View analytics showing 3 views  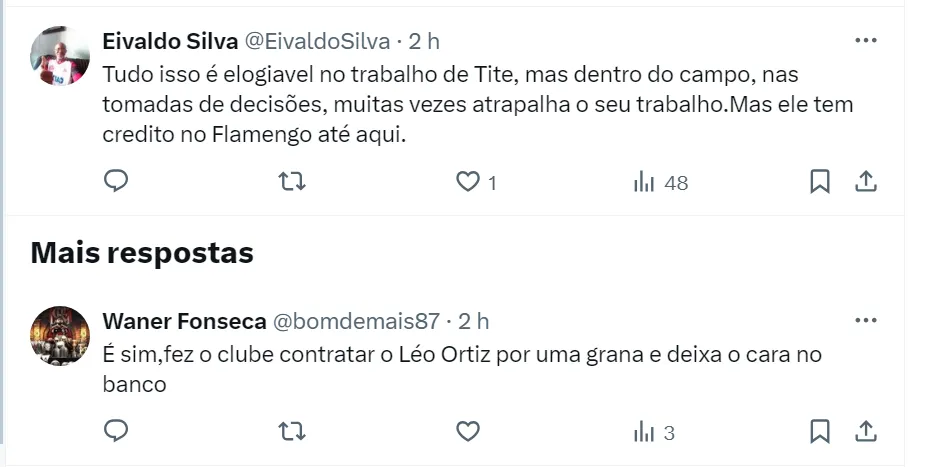click(x=654, y=433)
